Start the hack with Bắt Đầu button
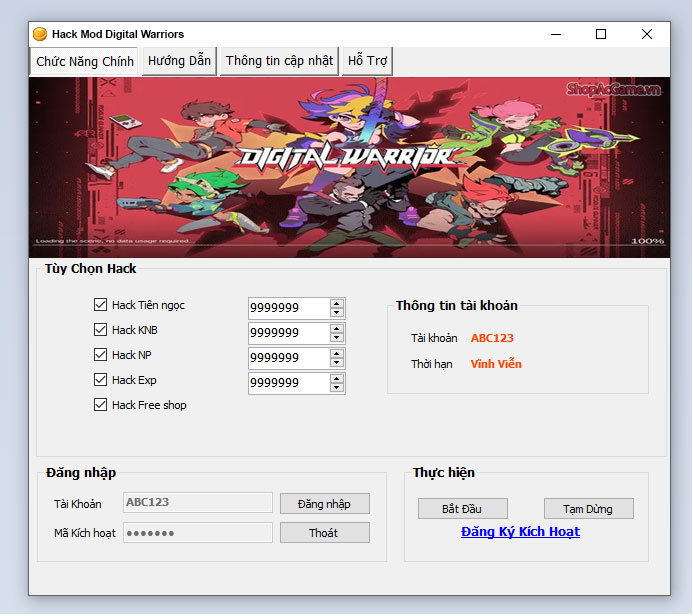Viewport: 693px width, 616px height. pos(463,509)
